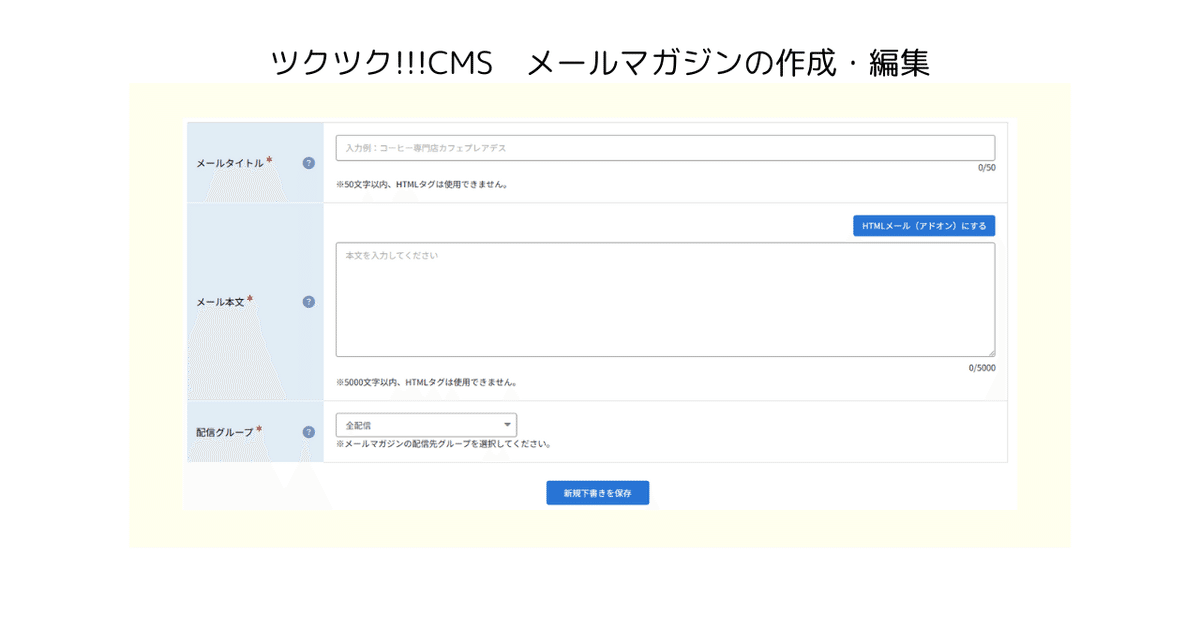
Task: Save the new draft with 新規下書きを保存
Action: [597, 492]
